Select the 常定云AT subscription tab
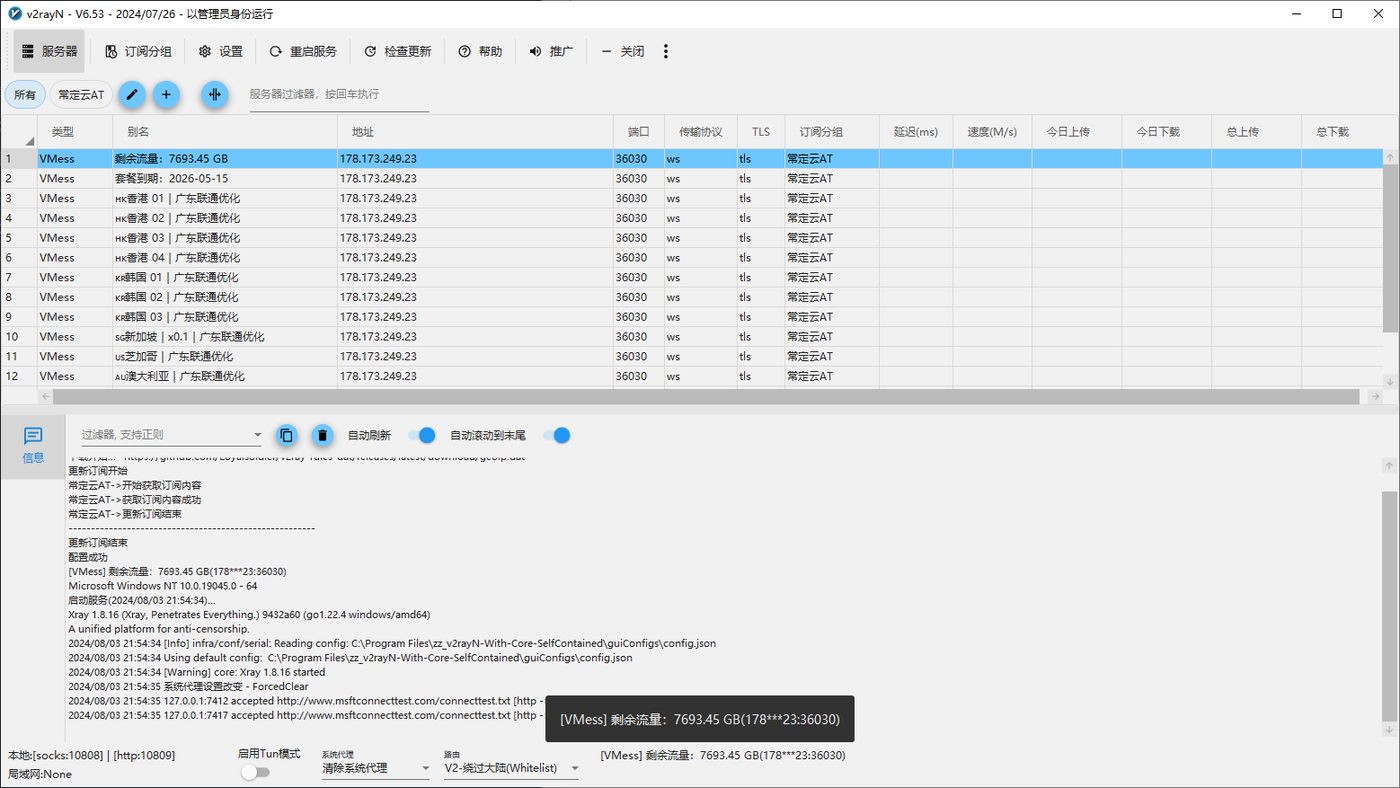This screenshot has width=1400, height=788. coord(81,95)
